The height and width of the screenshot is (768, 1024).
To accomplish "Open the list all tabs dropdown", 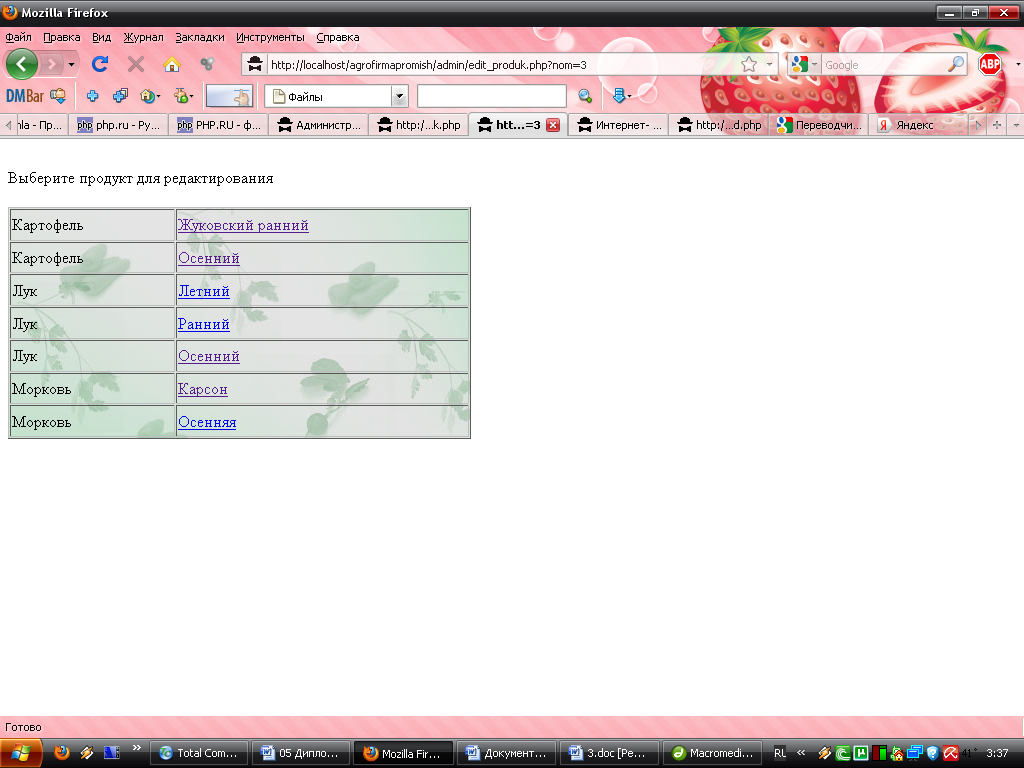I will [x=1016, y=125].
